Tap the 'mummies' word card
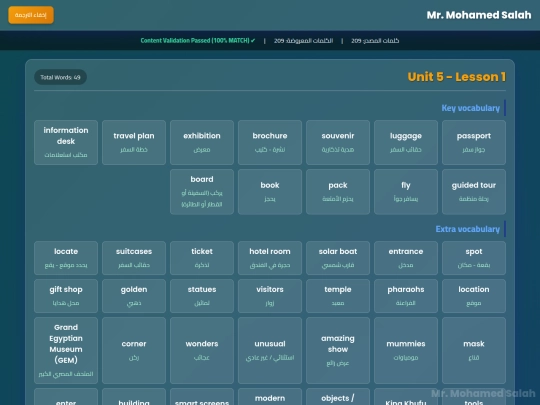 pos(406,350)
